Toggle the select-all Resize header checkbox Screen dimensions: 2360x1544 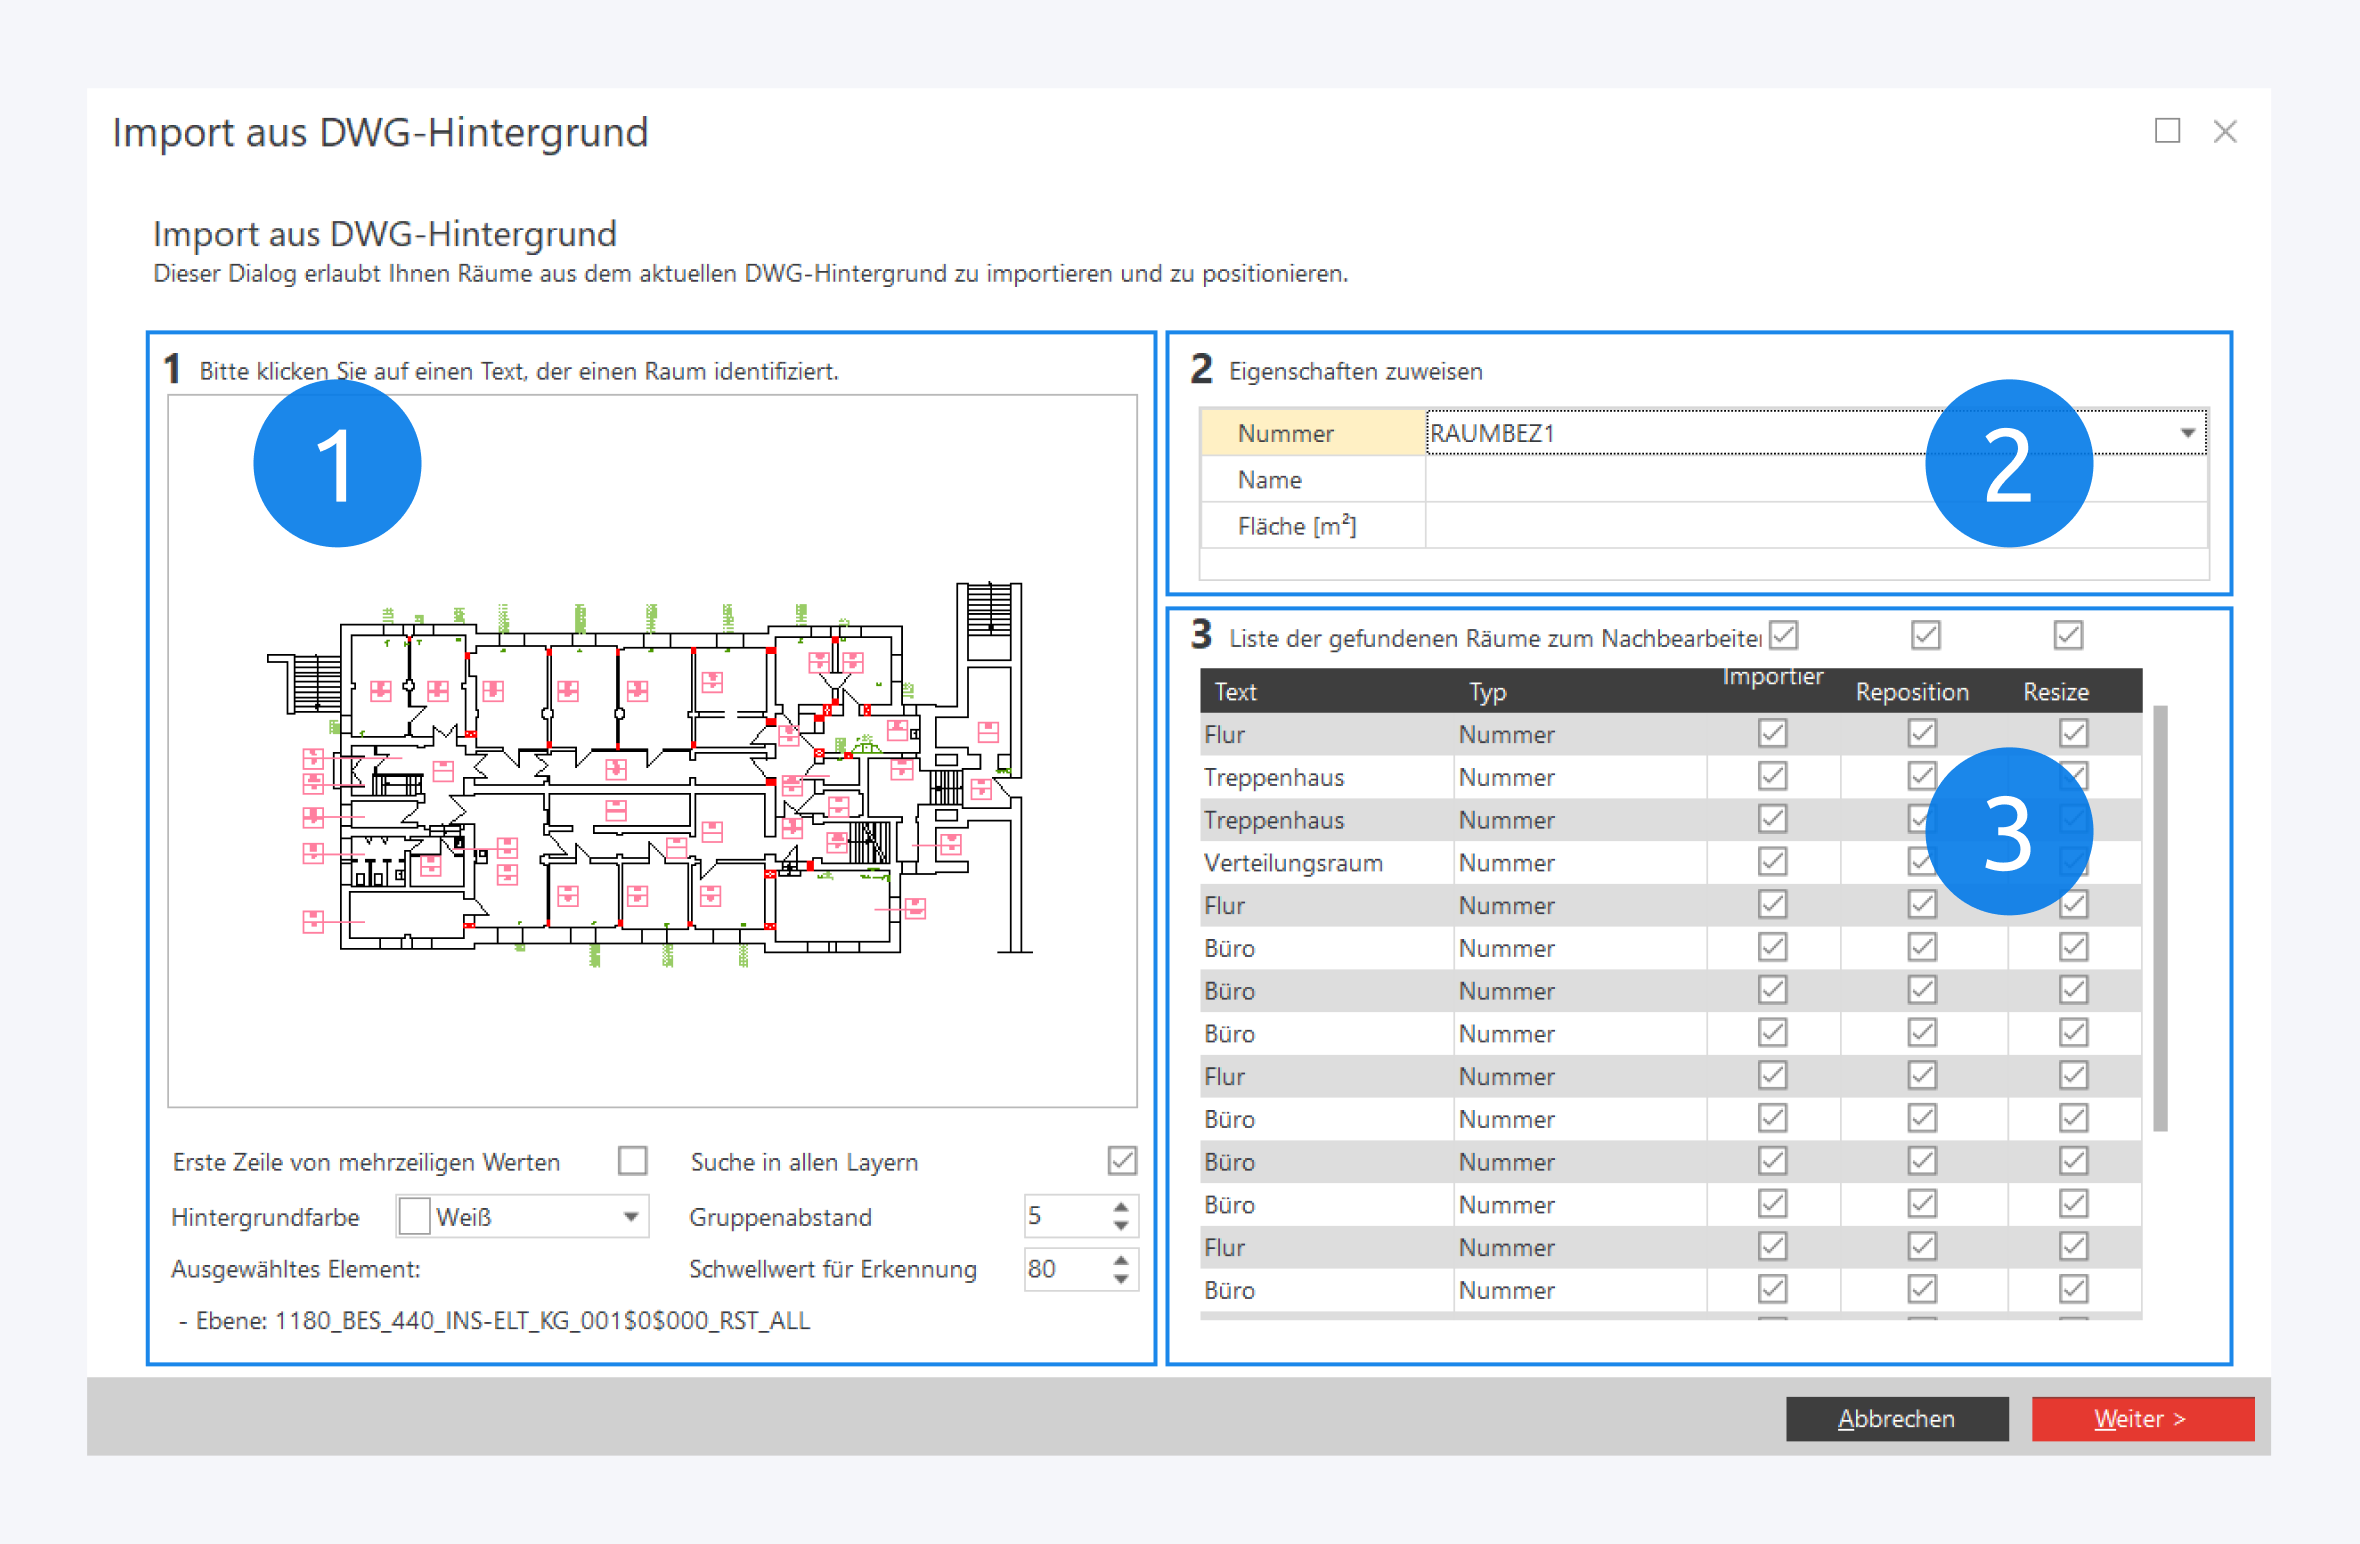click(2068, 635)
